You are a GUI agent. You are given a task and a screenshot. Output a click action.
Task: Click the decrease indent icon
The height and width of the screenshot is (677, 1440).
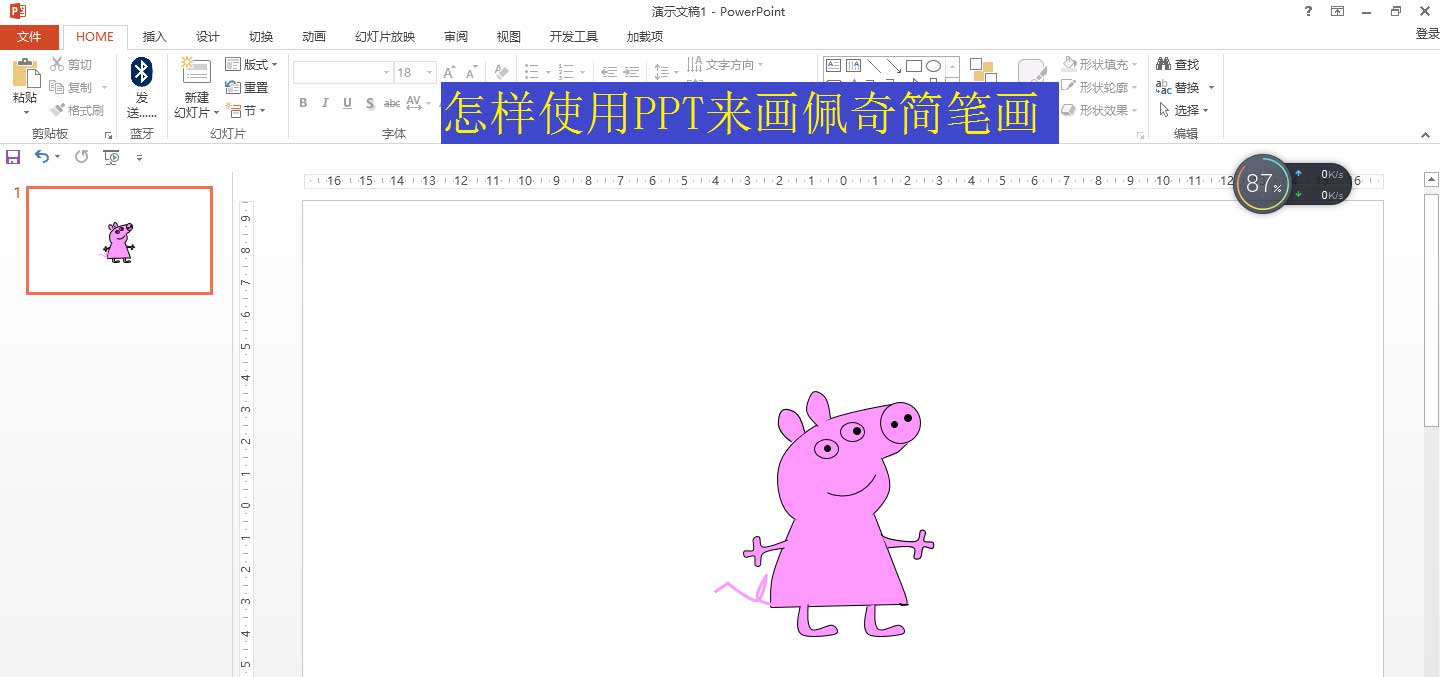pyautogui.click(x=609, y=72)
